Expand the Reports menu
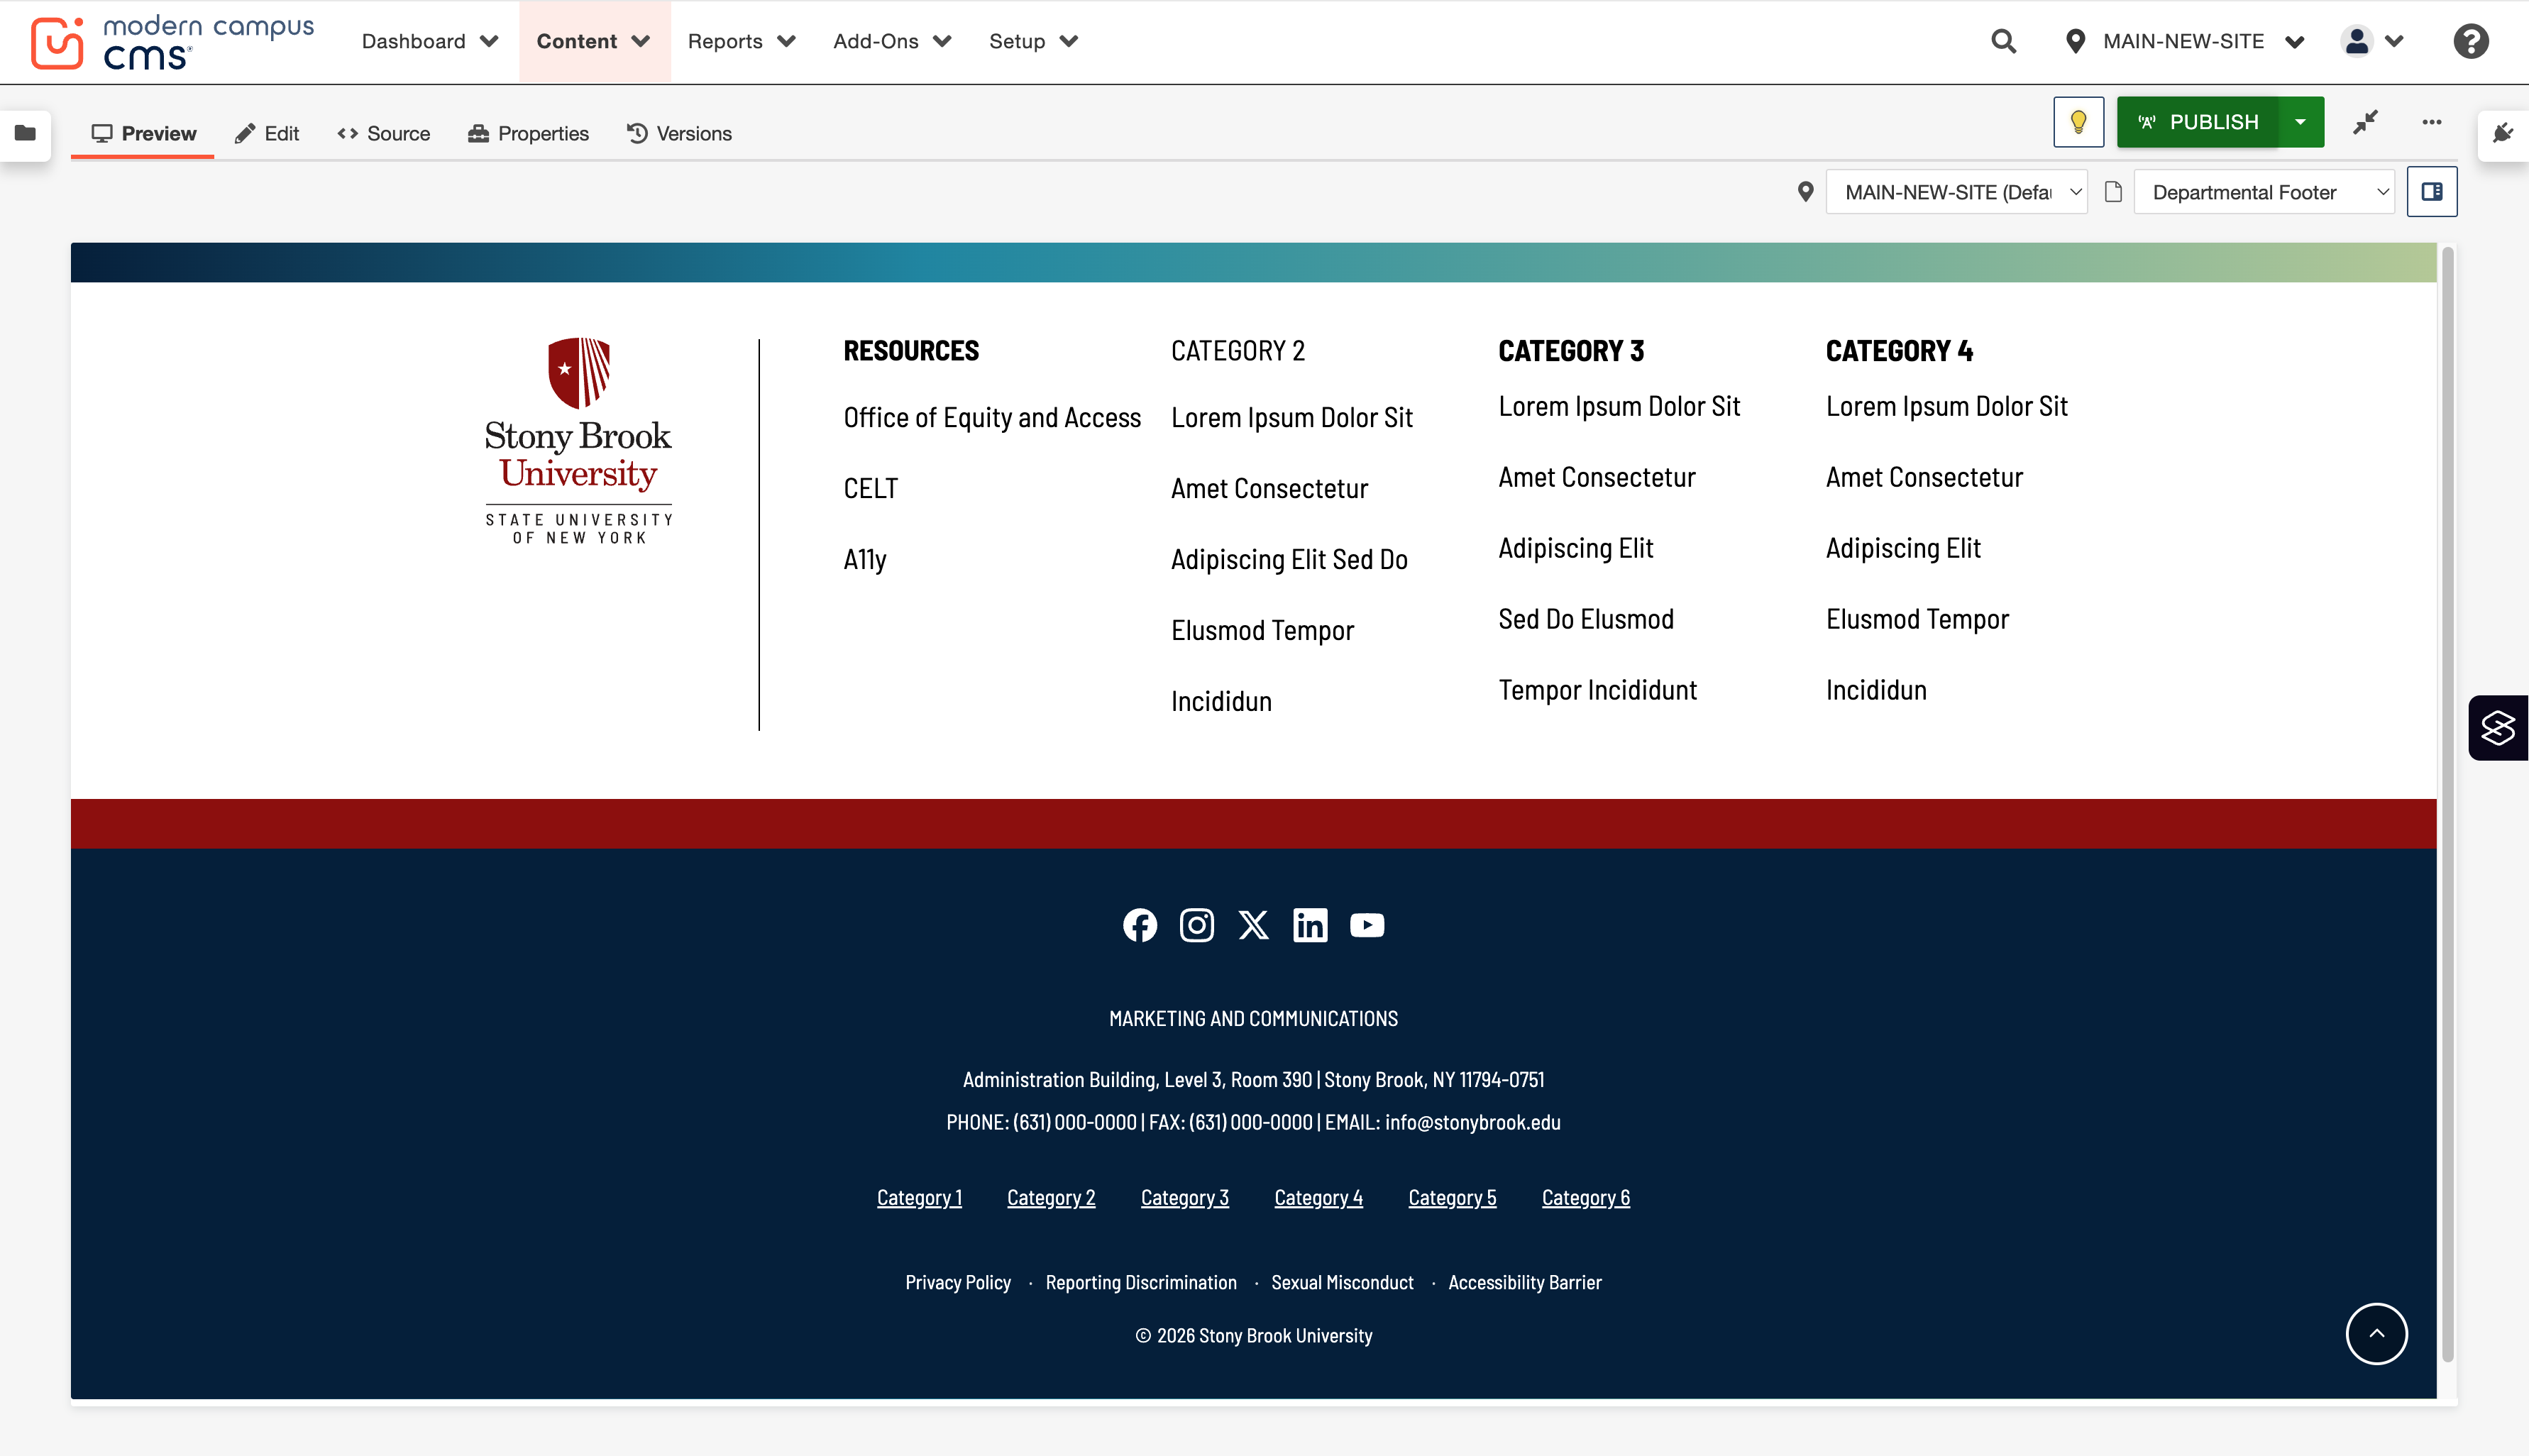The width and height of the screenshot is (2529, 1456). tap(741, 41)
